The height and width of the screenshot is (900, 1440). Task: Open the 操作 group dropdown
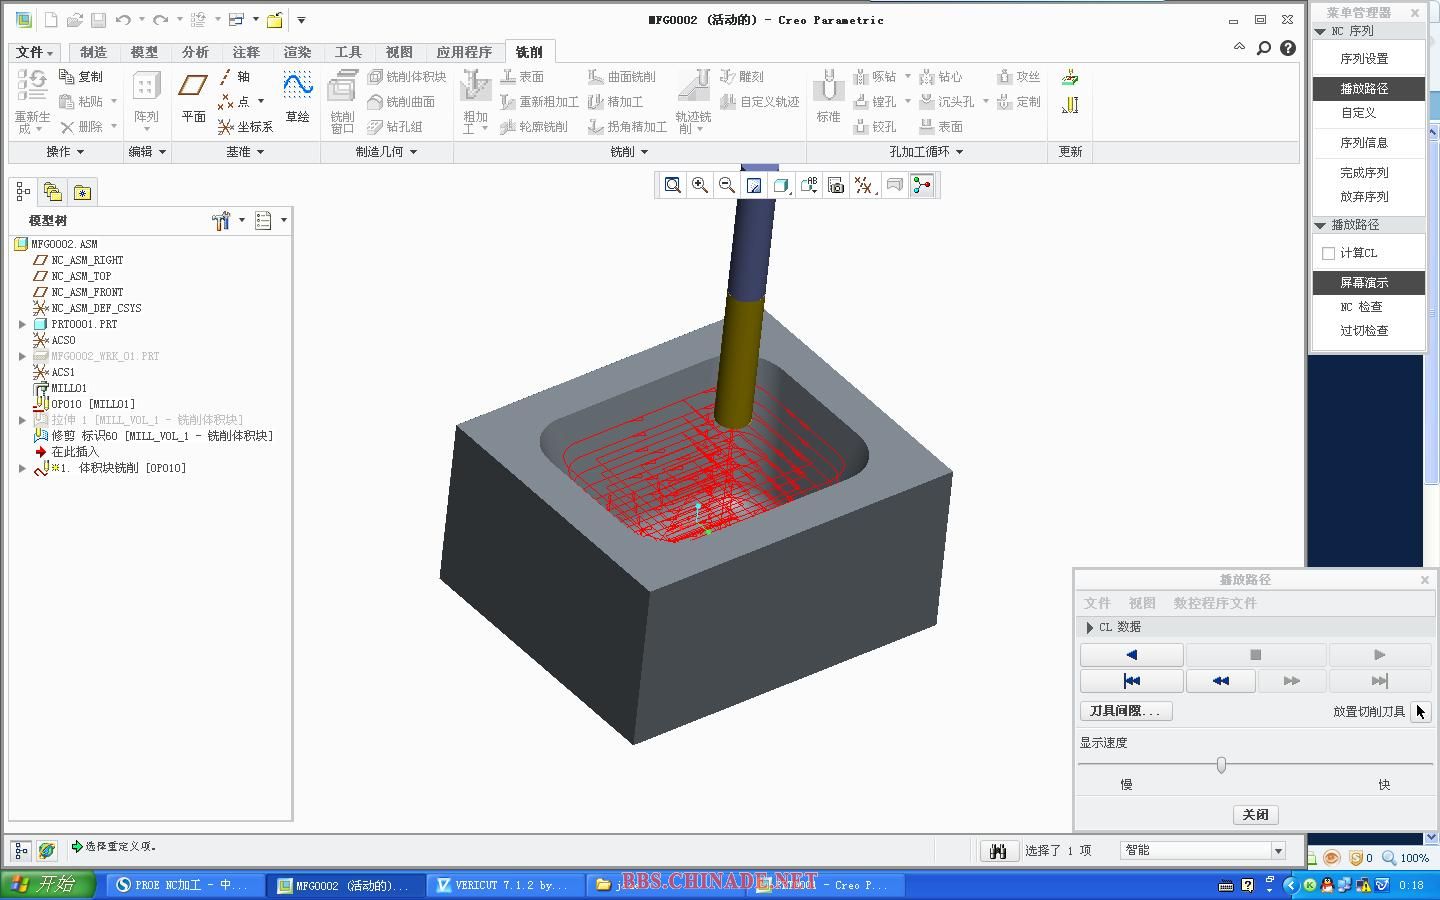point(66,152)
